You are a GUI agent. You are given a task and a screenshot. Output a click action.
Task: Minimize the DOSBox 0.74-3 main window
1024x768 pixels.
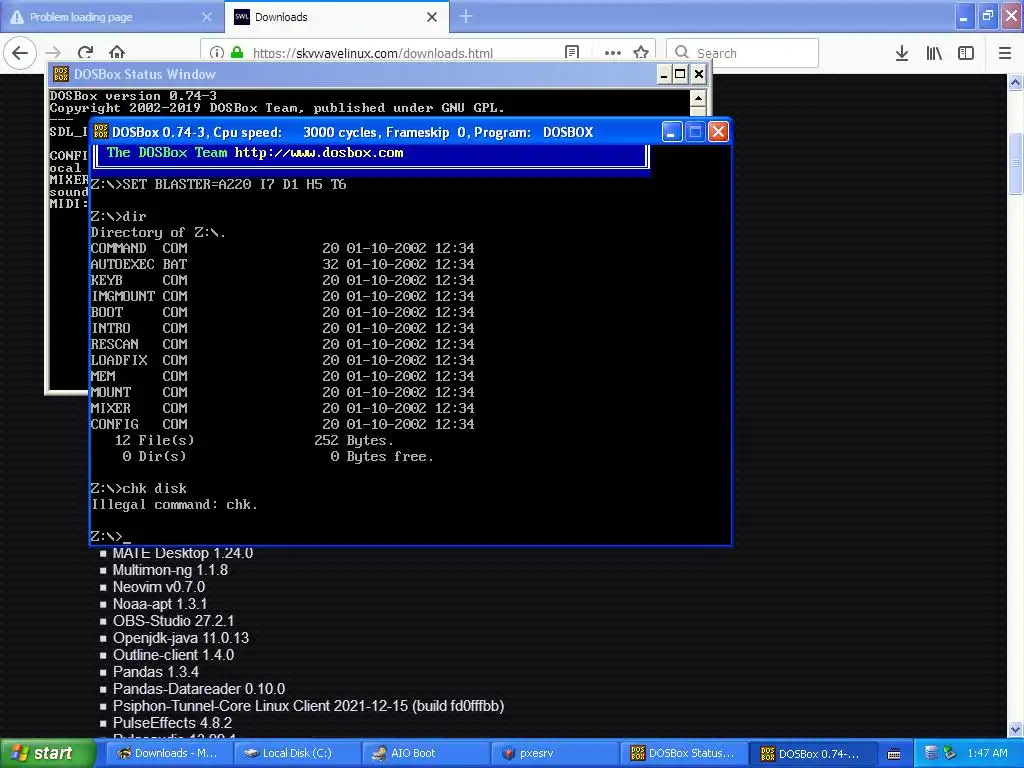click(671, 132)
